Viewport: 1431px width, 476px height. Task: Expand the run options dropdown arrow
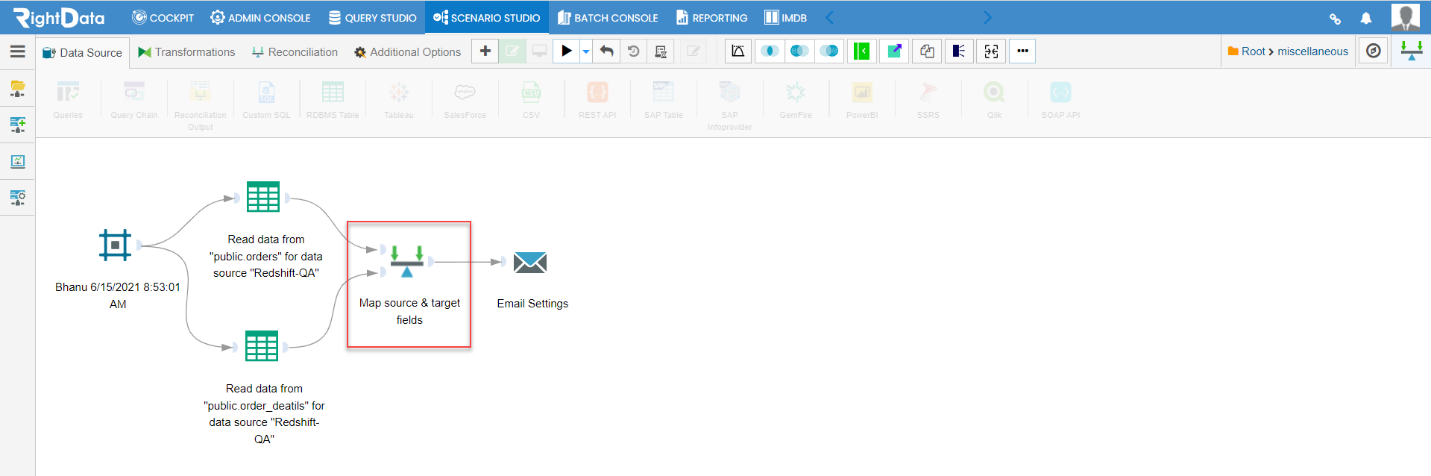pos(586,51)
